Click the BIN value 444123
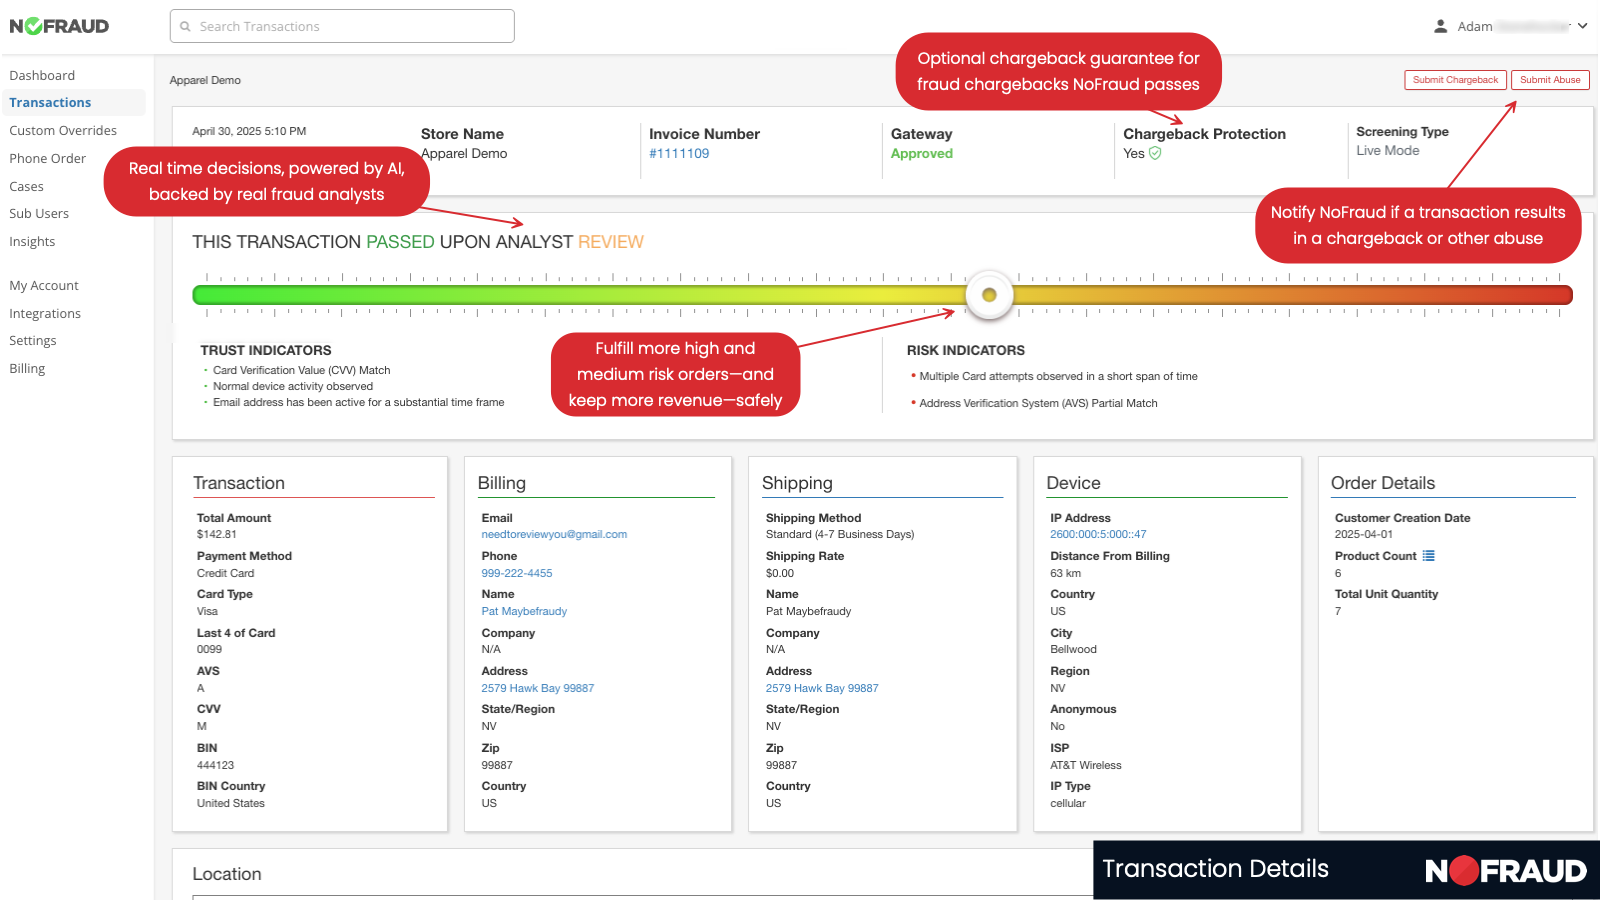The image size is (1600, 900). click(x=215, y=765)
